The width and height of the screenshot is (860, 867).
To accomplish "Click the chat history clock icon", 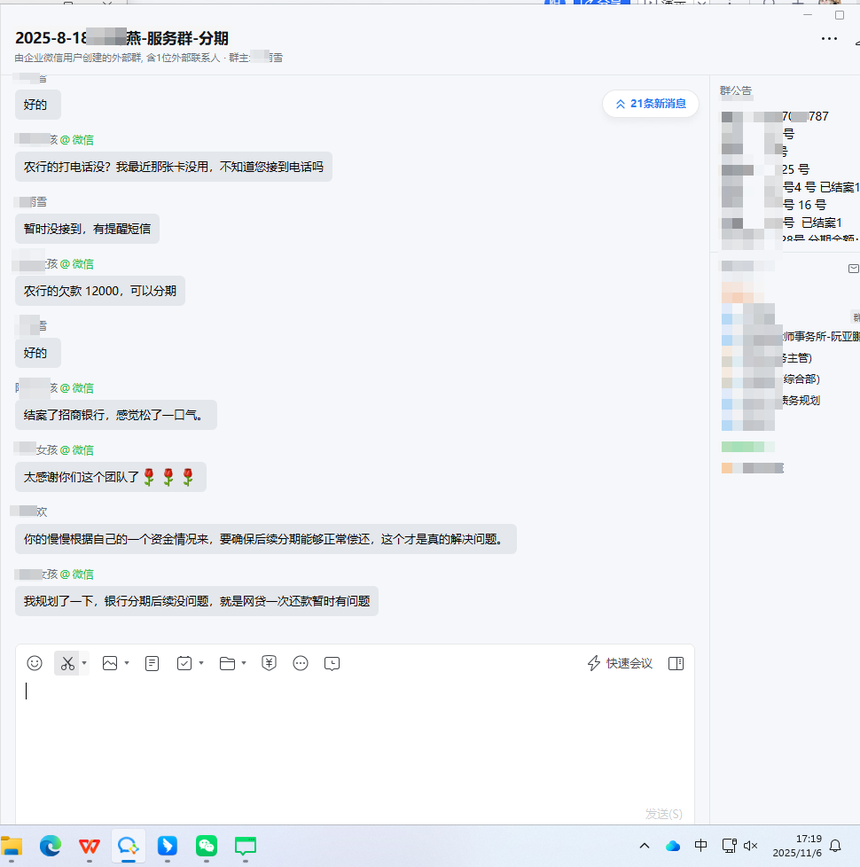I will click(x=332, y=663).
